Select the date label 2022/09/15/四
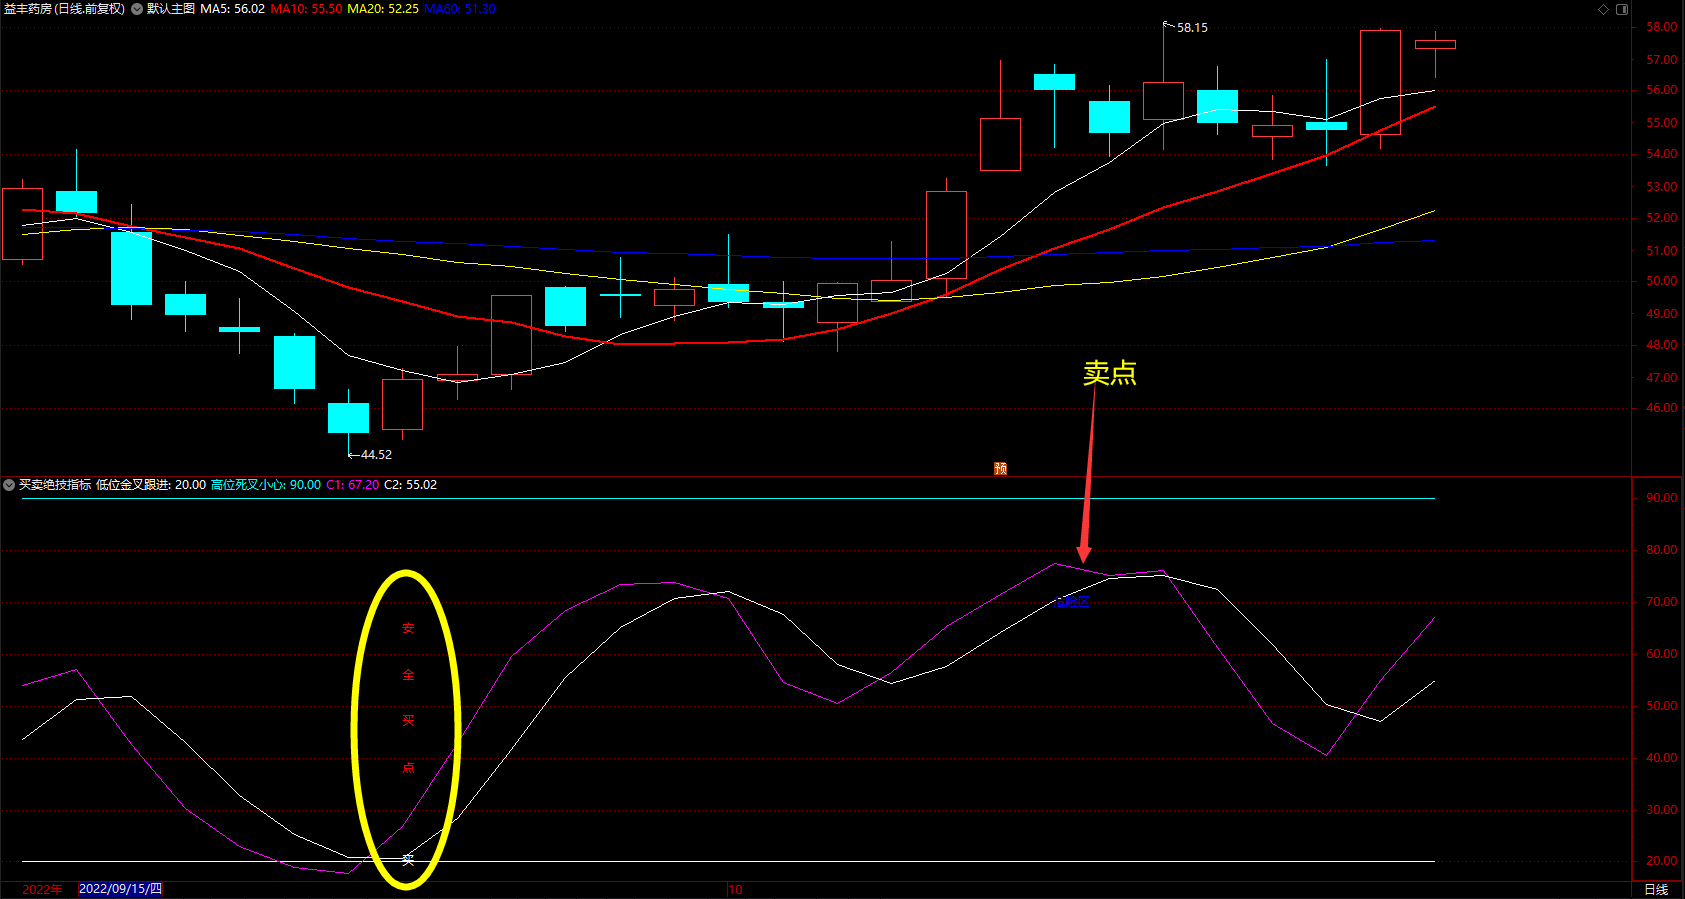This screenshot has height=899, width=1685. click(120, 889)
